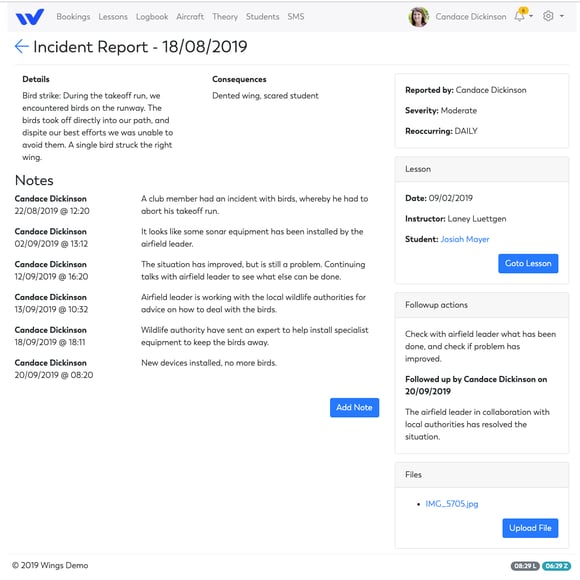Open the SMS menu
The height and width of the screenshot is (580, 580).
point(296,17)
